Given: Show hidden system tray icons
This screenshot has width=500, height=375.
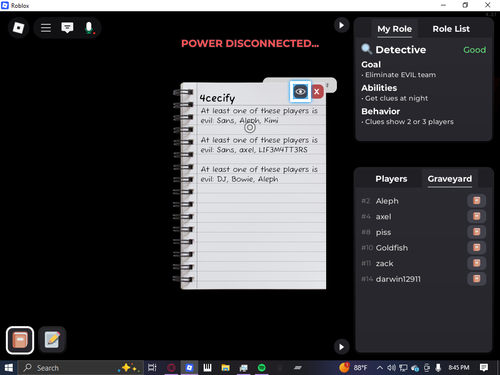Looking at the screenshot, I should (x=379, y=368).
